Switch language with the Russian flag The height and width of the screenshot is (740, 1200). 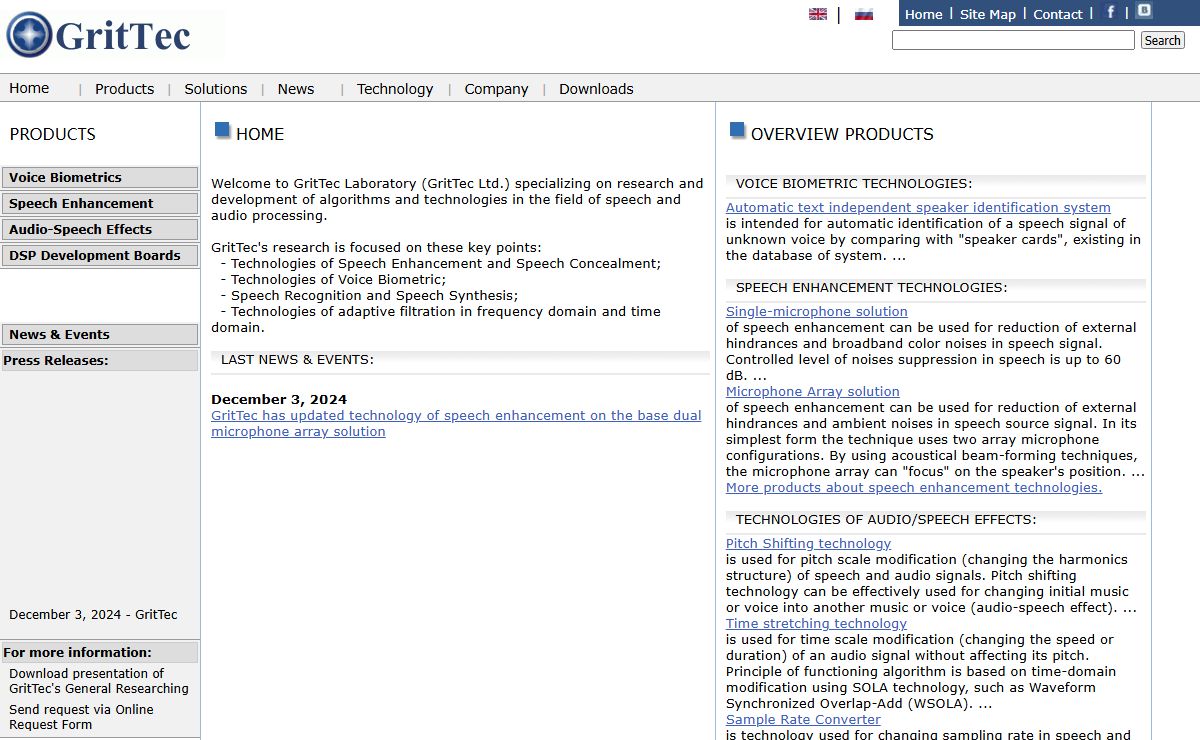864,14
